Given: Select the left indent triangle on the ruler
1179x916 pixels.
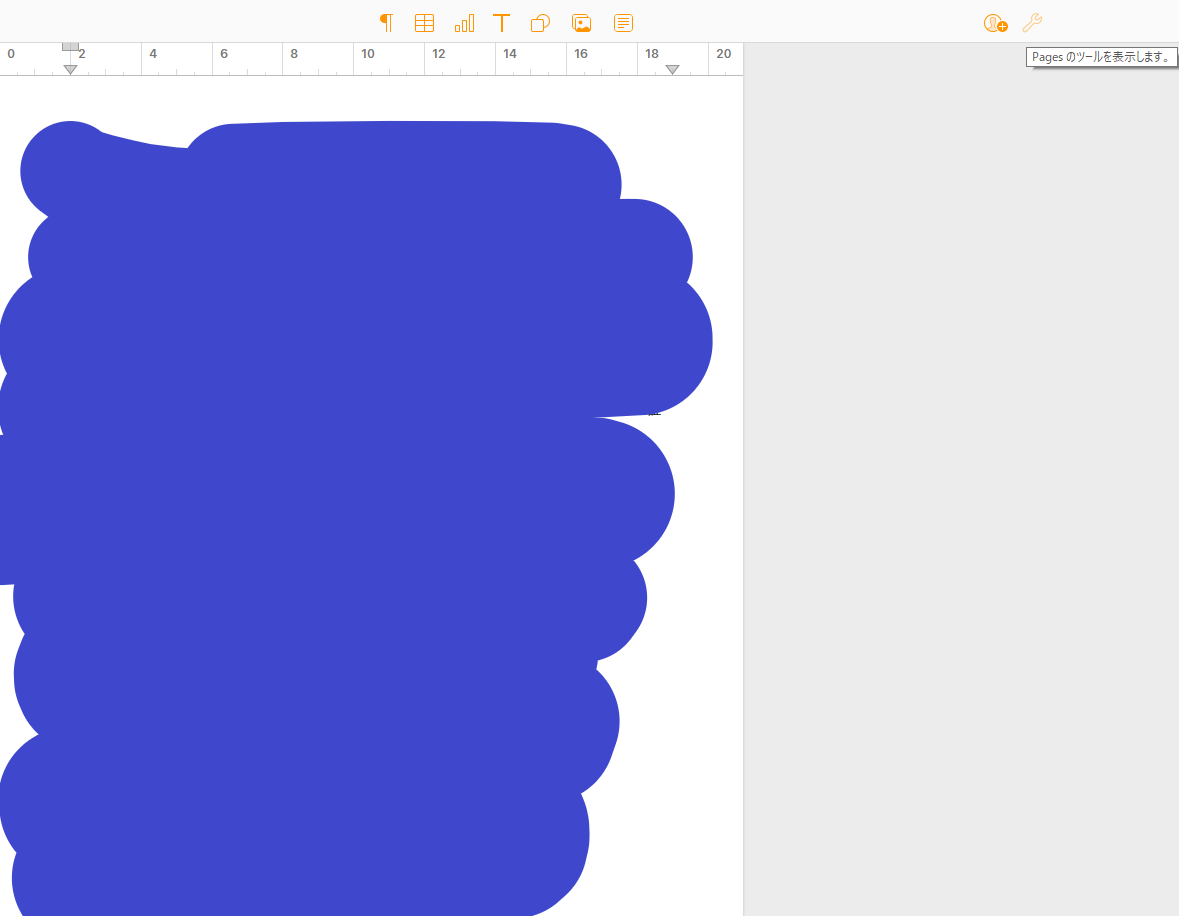Looking at the screenshot, I should tap(70, 69).
